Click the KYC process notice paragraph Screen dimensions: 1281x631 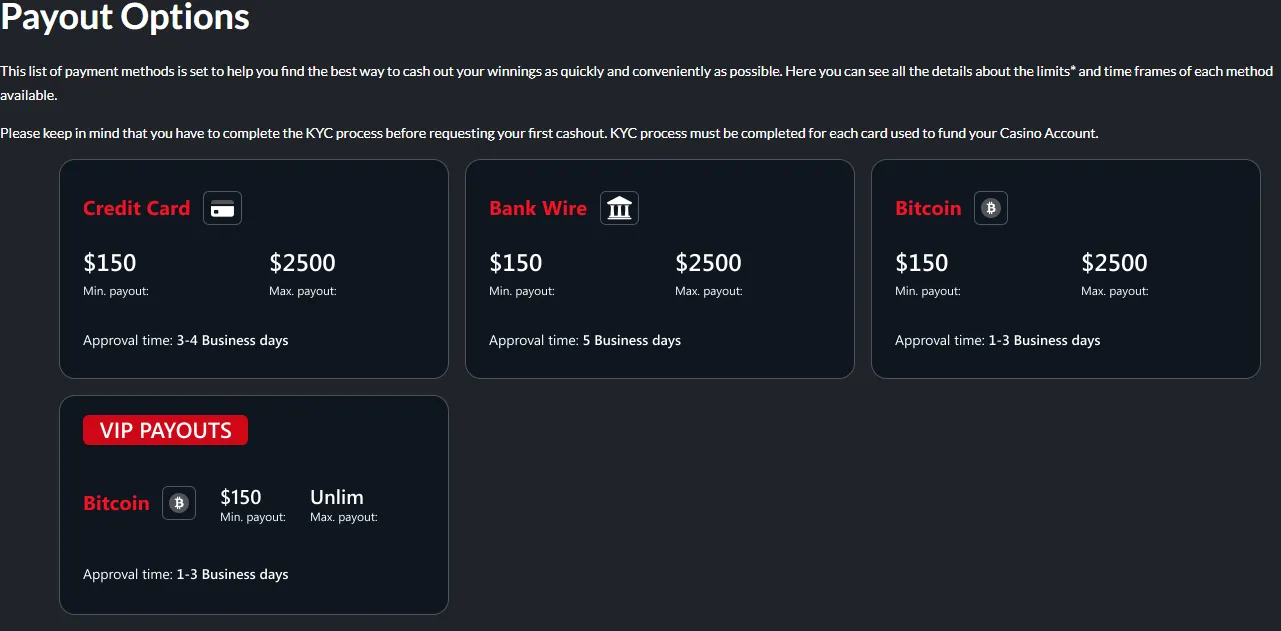click(549, 133)
